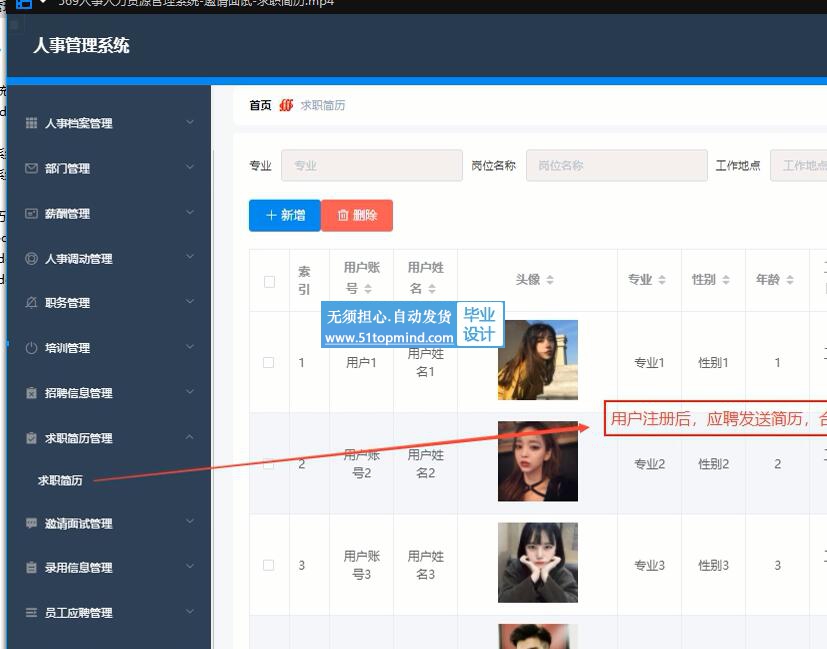The height and width of the screenshot is (649, 827).
Task: Open avatar photo in row 2
Action: [537, 461]
